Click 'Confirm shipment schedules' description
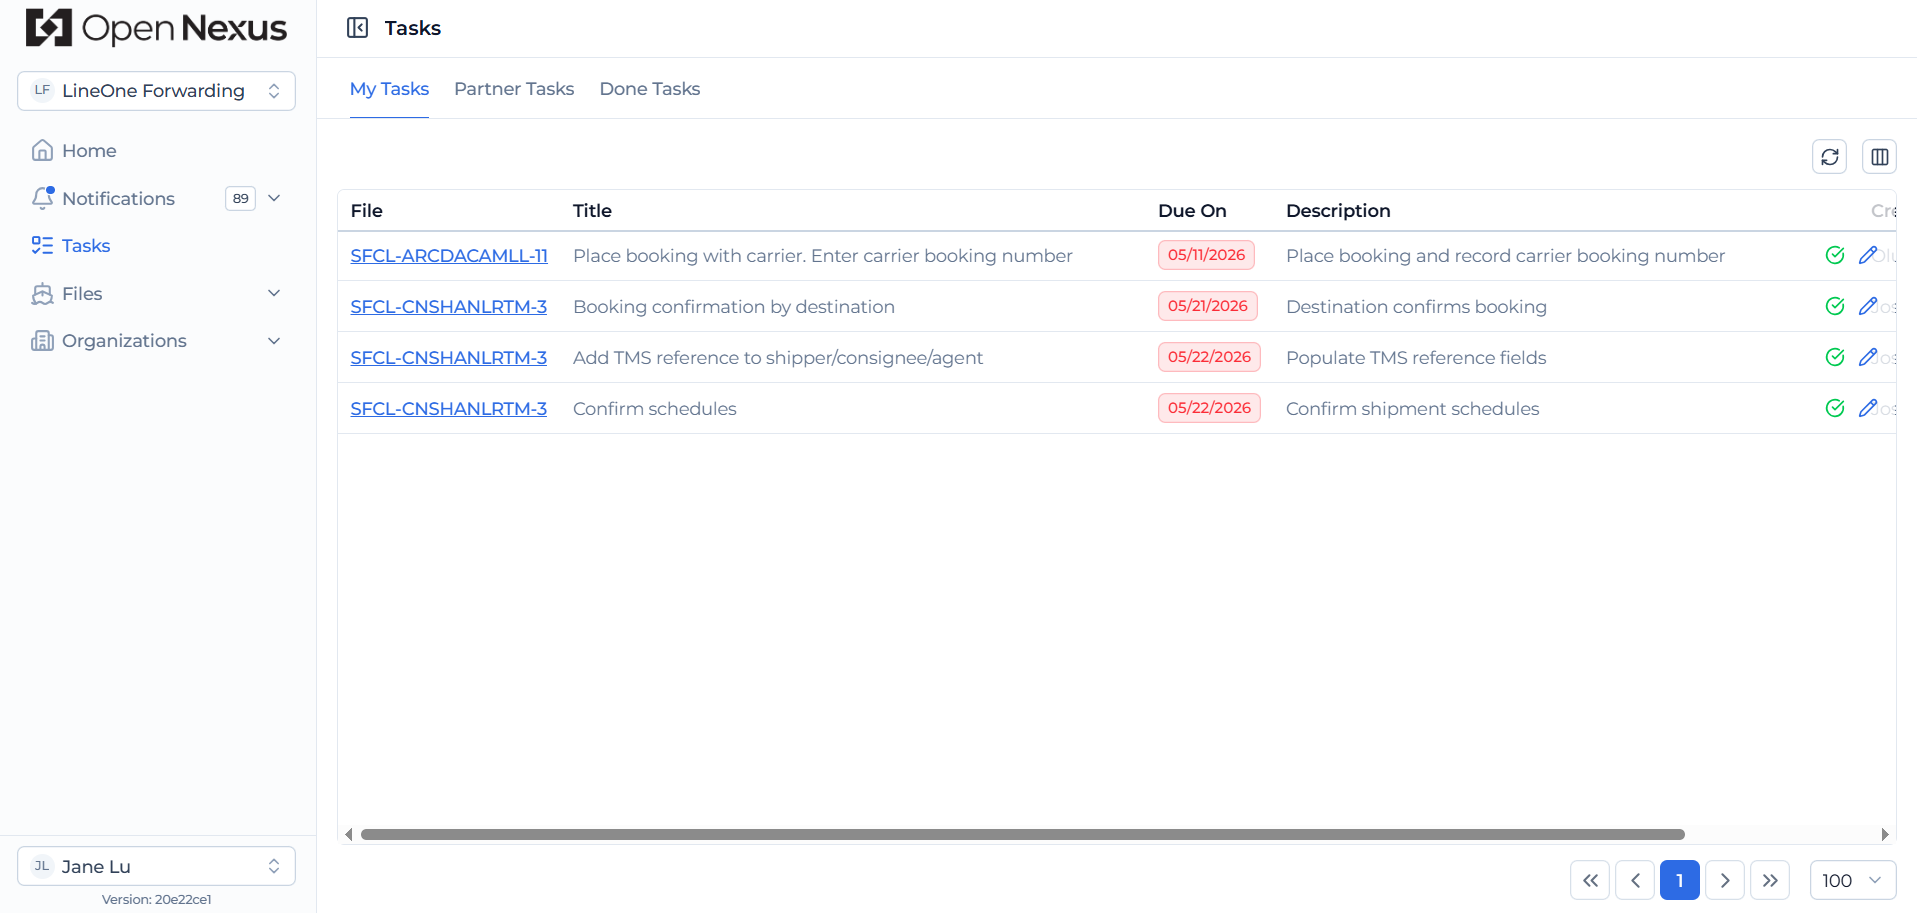 (x=1412, y=409)
